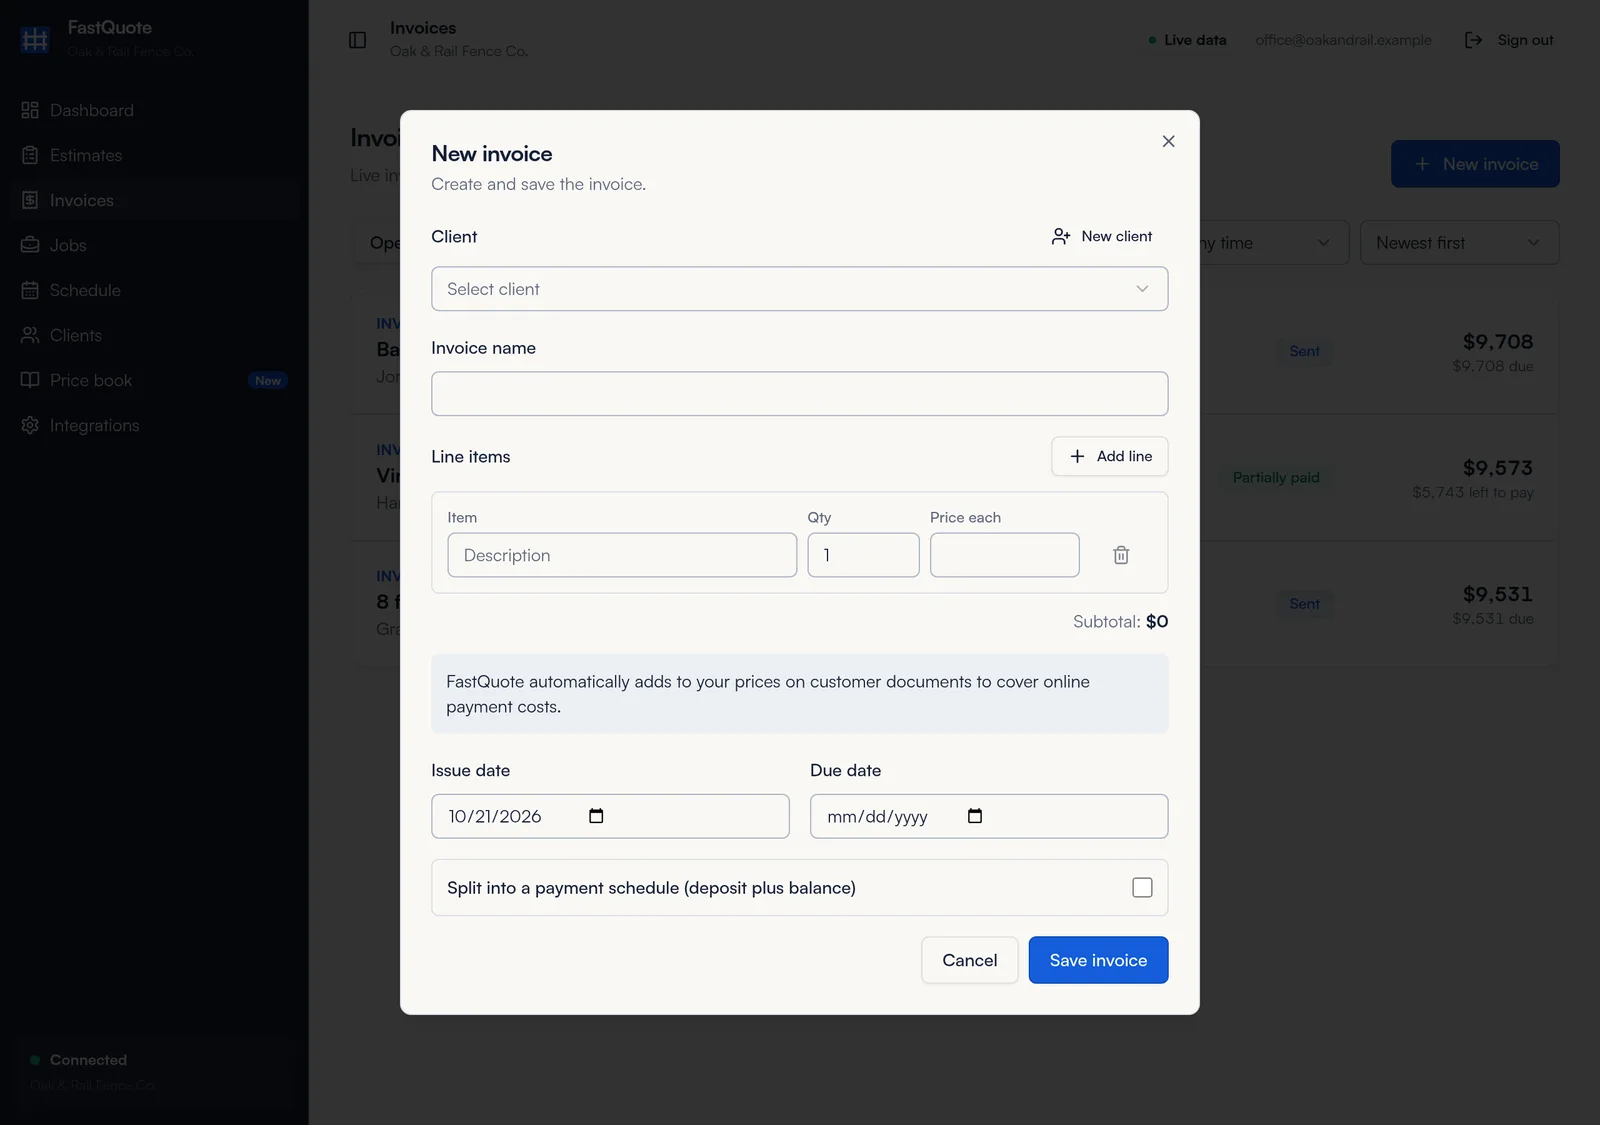Viewport: 1600px width, 1125px height.
Task: Delete the line item with trash icon
Action: [1121, 555]
